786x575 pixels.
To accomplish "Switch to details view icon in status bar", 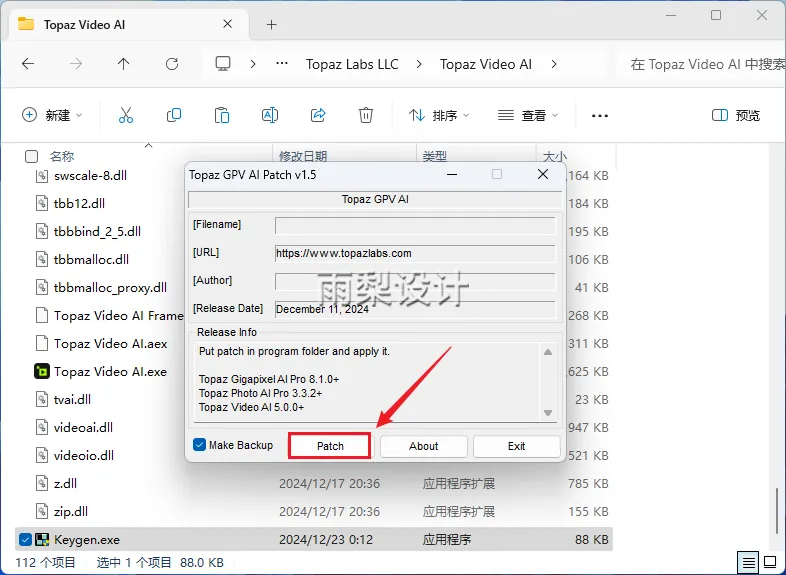I will 748,562.
